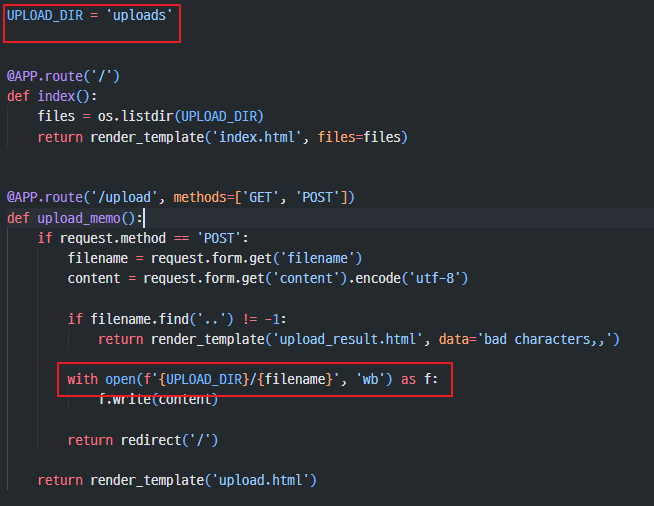
Task: Click the 'files = os.listdir(UPLOAD_DIR)' line
Action: [151, 116]
